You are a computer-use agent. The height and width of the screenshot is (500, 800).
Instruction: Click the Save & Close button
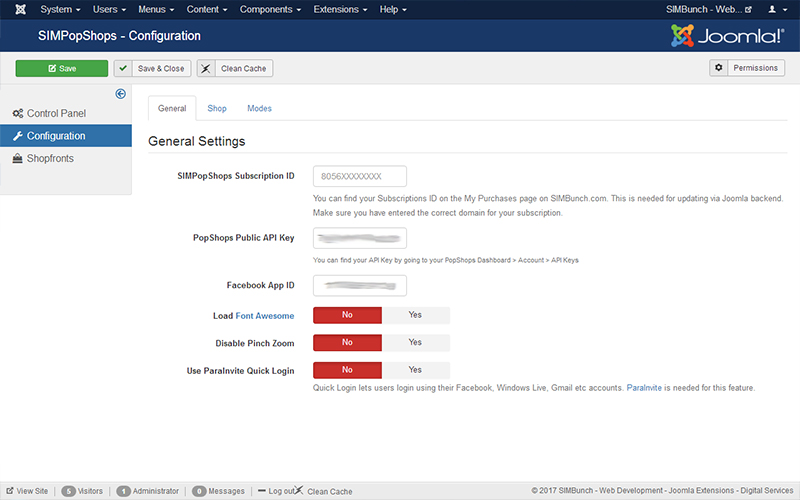click(x=152, y=68)
